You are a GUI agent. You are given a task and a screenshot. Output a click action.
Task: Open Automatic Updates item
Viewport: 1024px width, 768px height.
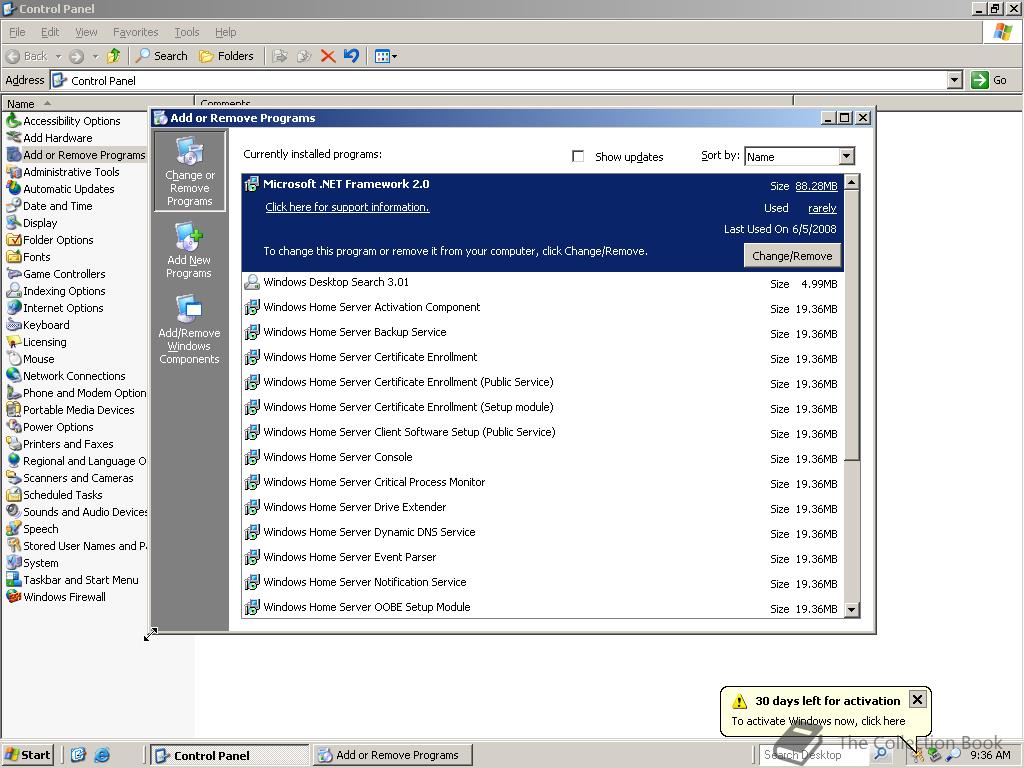pyautogui.click(x=60, y=189)
